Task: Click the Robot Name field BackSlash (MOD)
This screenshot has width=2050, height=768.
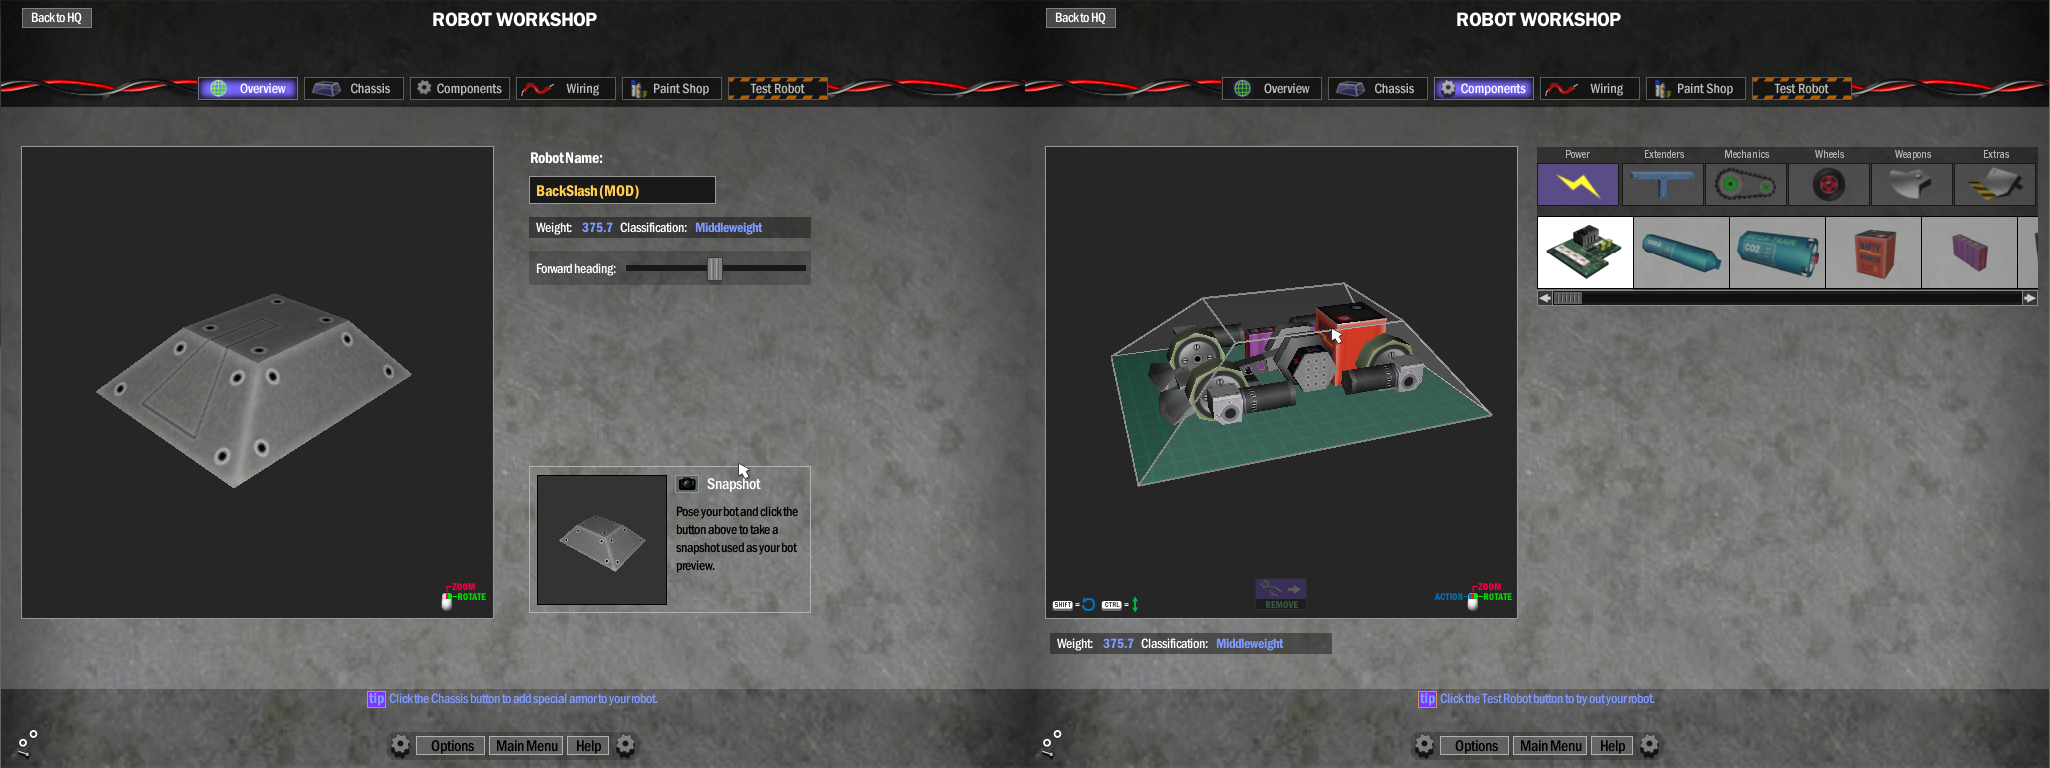Action: point(621,190)
